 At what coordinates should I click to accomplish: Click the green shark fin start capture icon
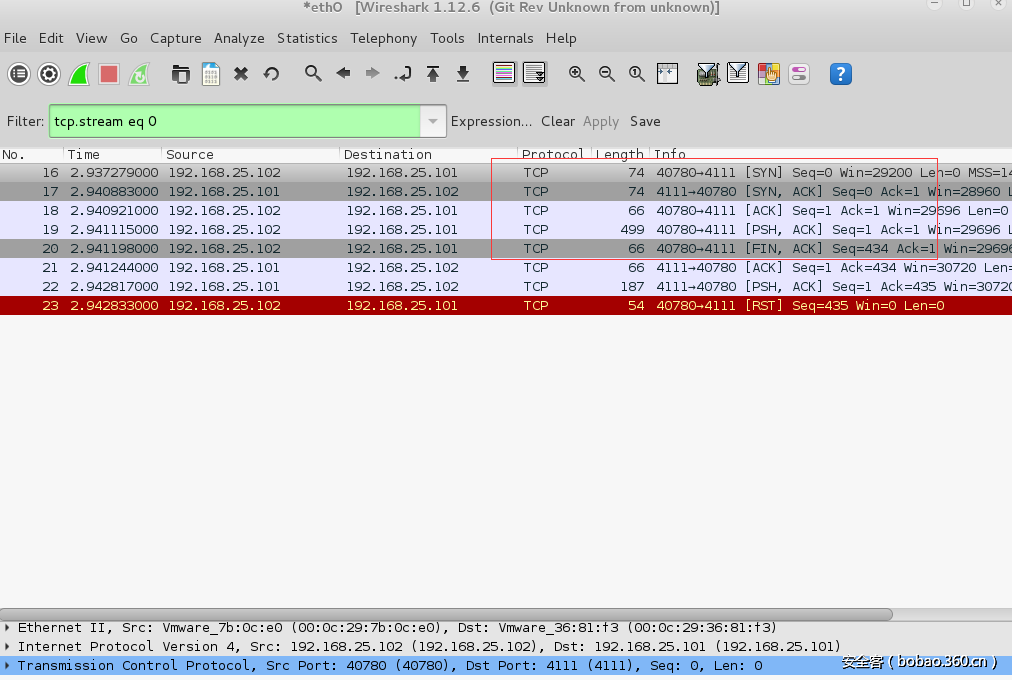pos(79,74)
